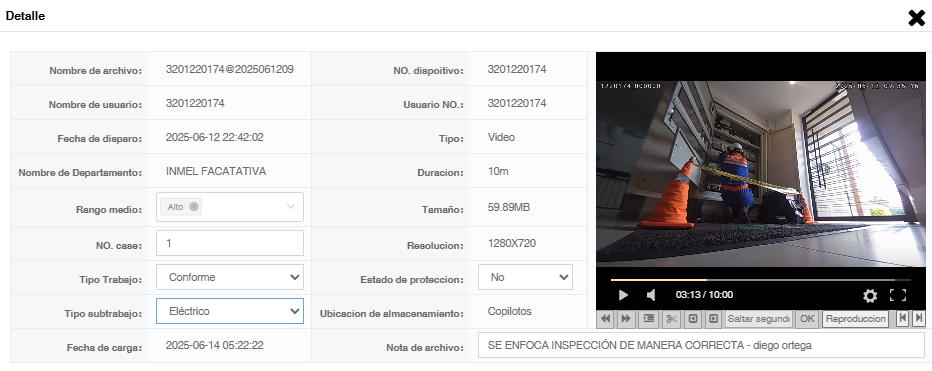Go to the next file
932x371 pixels.
(919, 318)
